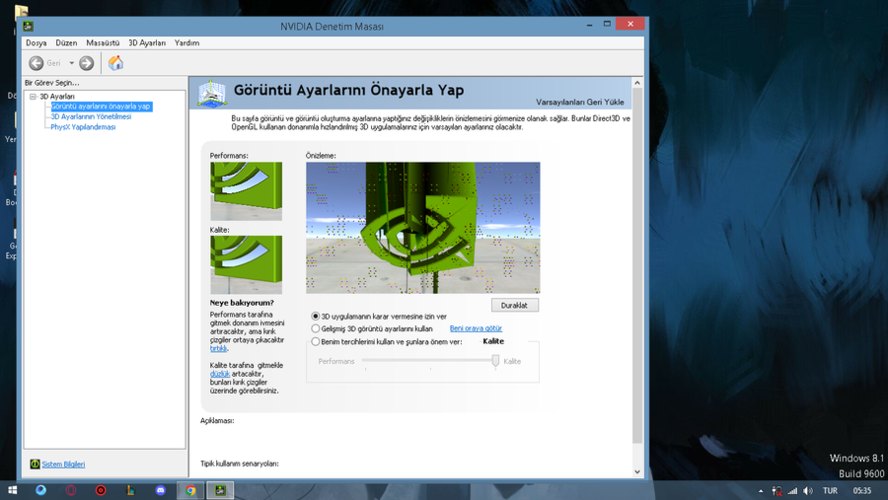This screenshot has height=500, width=888.
Task: Click the folder icon on desktop top-left
Action: [22, 11]
